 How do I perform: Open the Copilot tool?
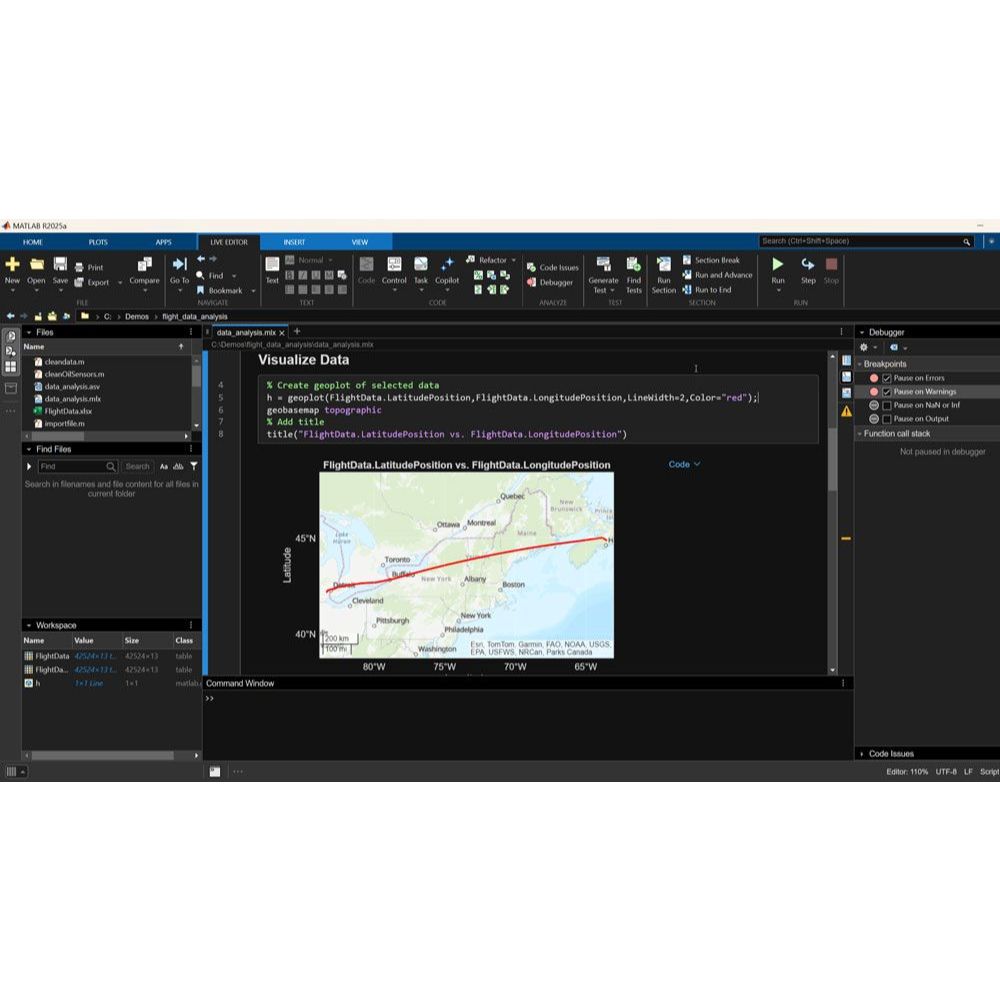pyautogui.click(x=447, y=264)
